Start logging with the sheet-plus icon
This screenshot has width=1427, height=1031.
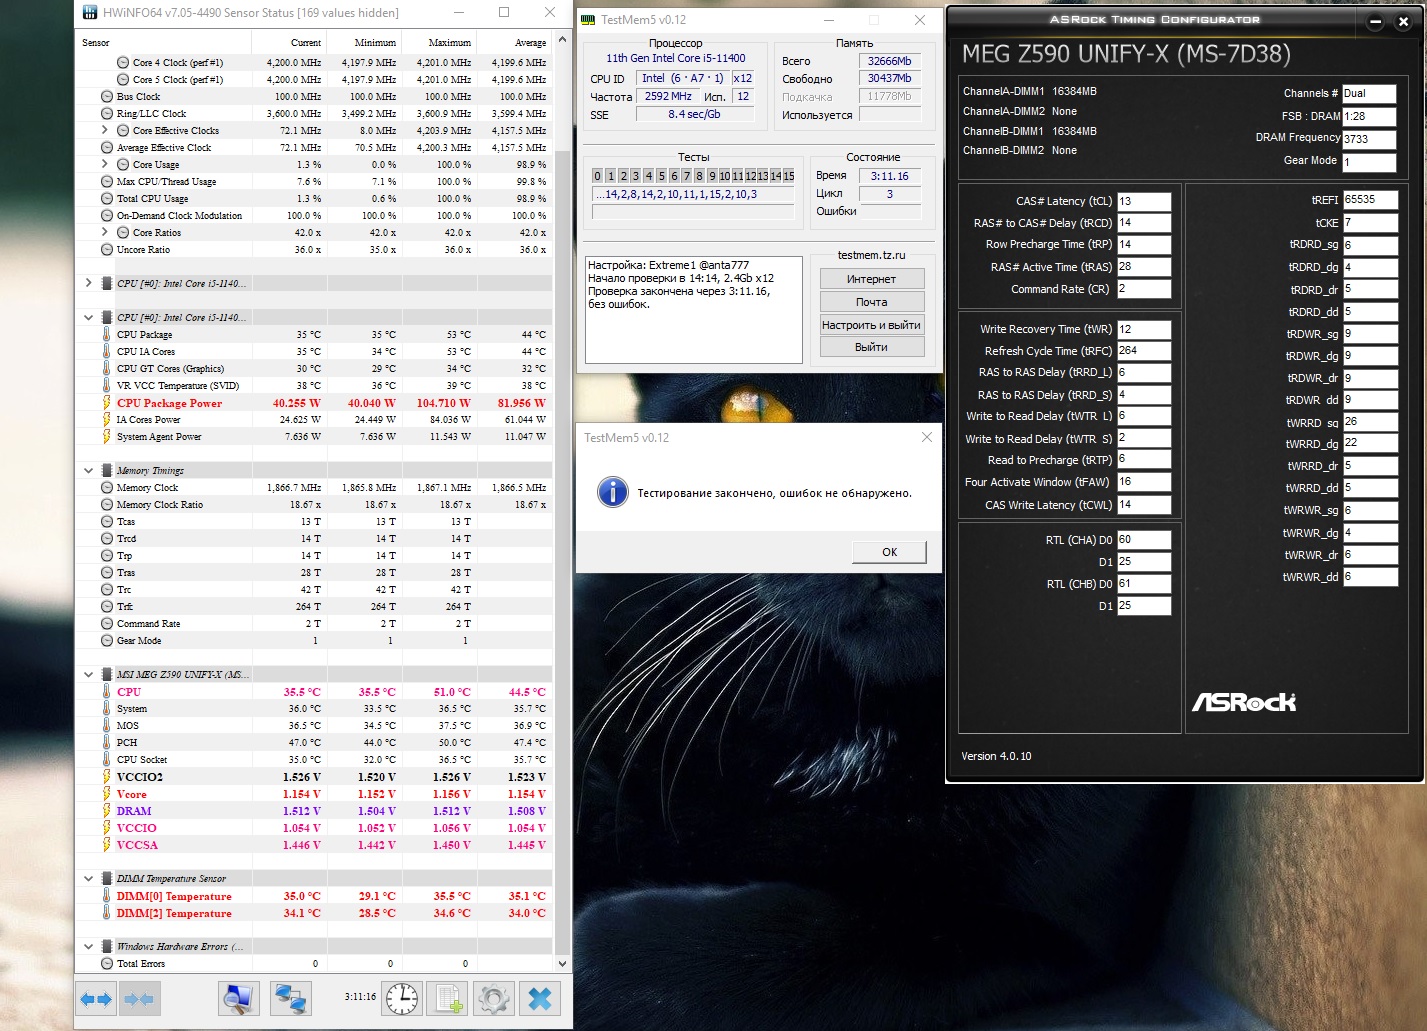click(x=448, y=998)
